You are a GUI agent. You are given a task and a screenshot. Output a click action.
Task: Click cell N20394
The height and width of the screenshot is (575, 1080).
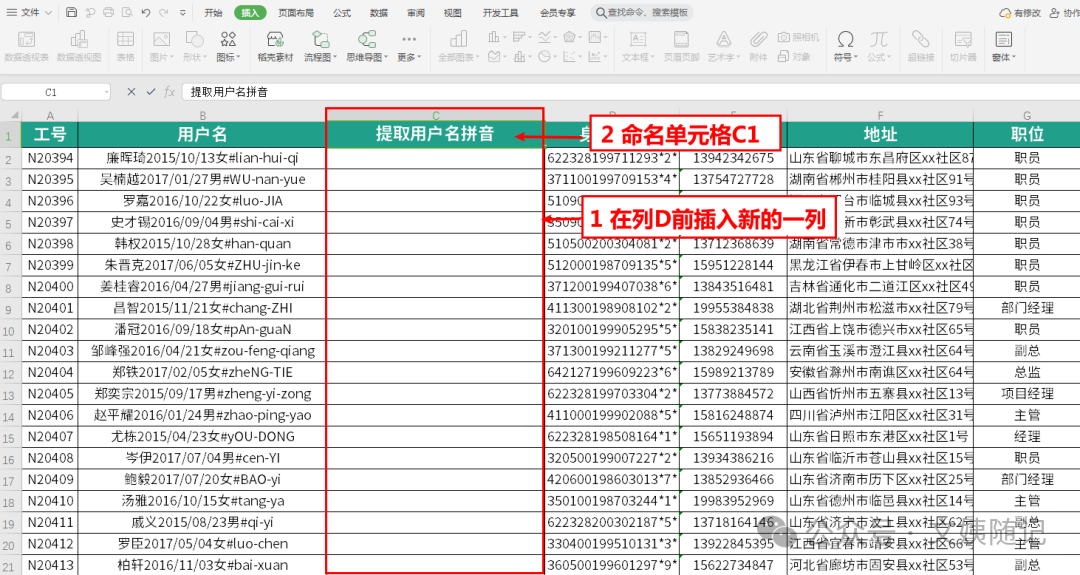(50, 158)
